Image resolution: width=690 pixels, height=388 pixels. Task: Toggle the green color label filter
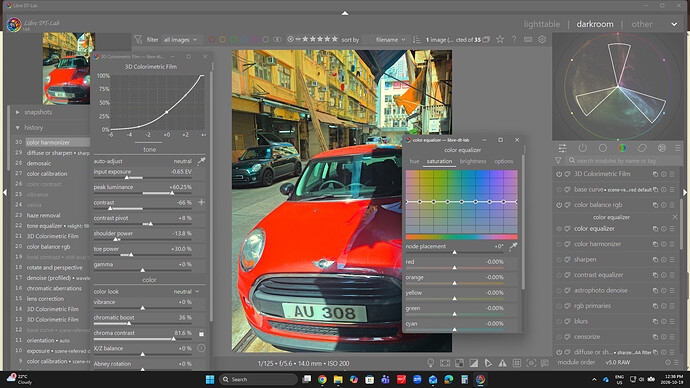click(233, 40)
